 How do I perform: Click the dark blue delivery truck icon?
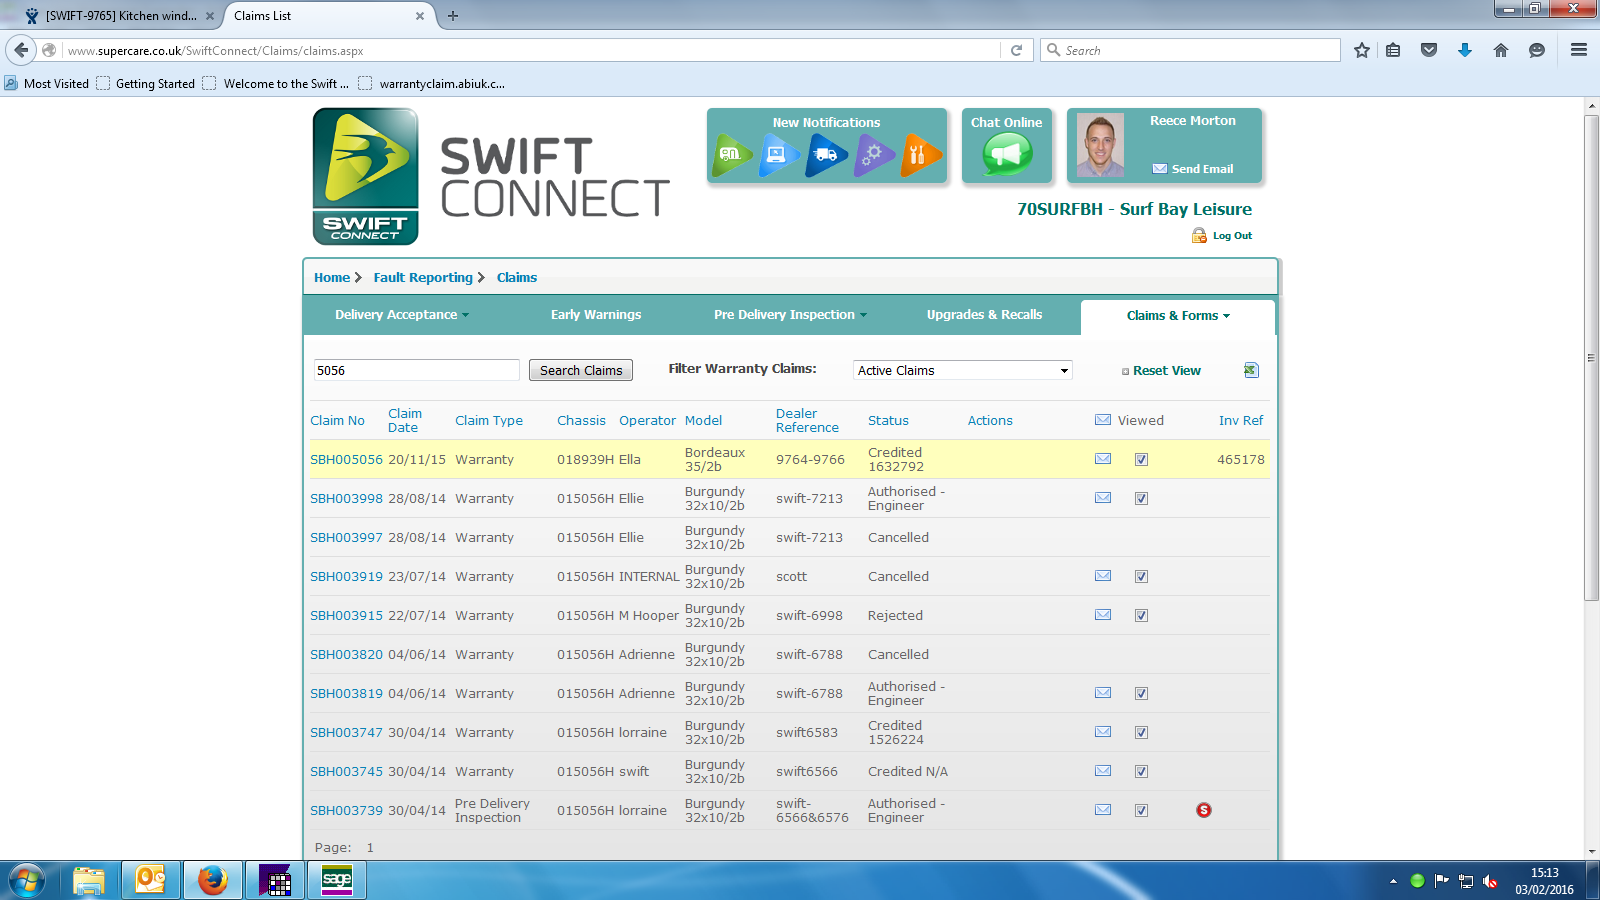[826, 155]
